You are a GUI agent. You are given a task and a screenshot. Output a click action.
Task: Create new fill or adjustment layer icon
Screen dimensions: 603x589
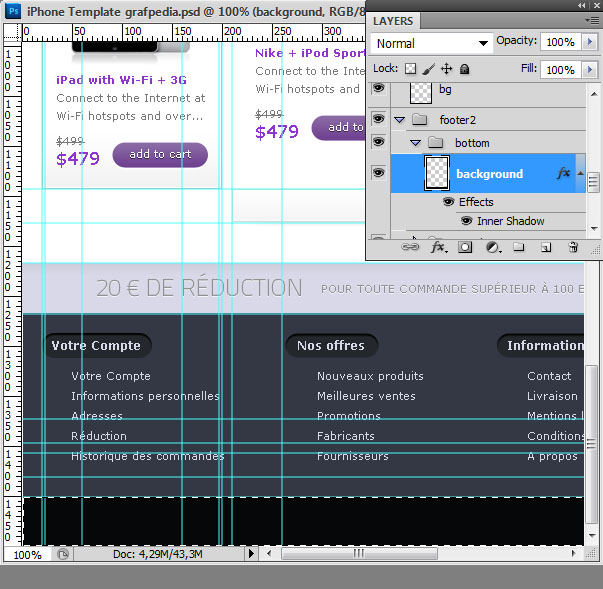pos(493,247)
